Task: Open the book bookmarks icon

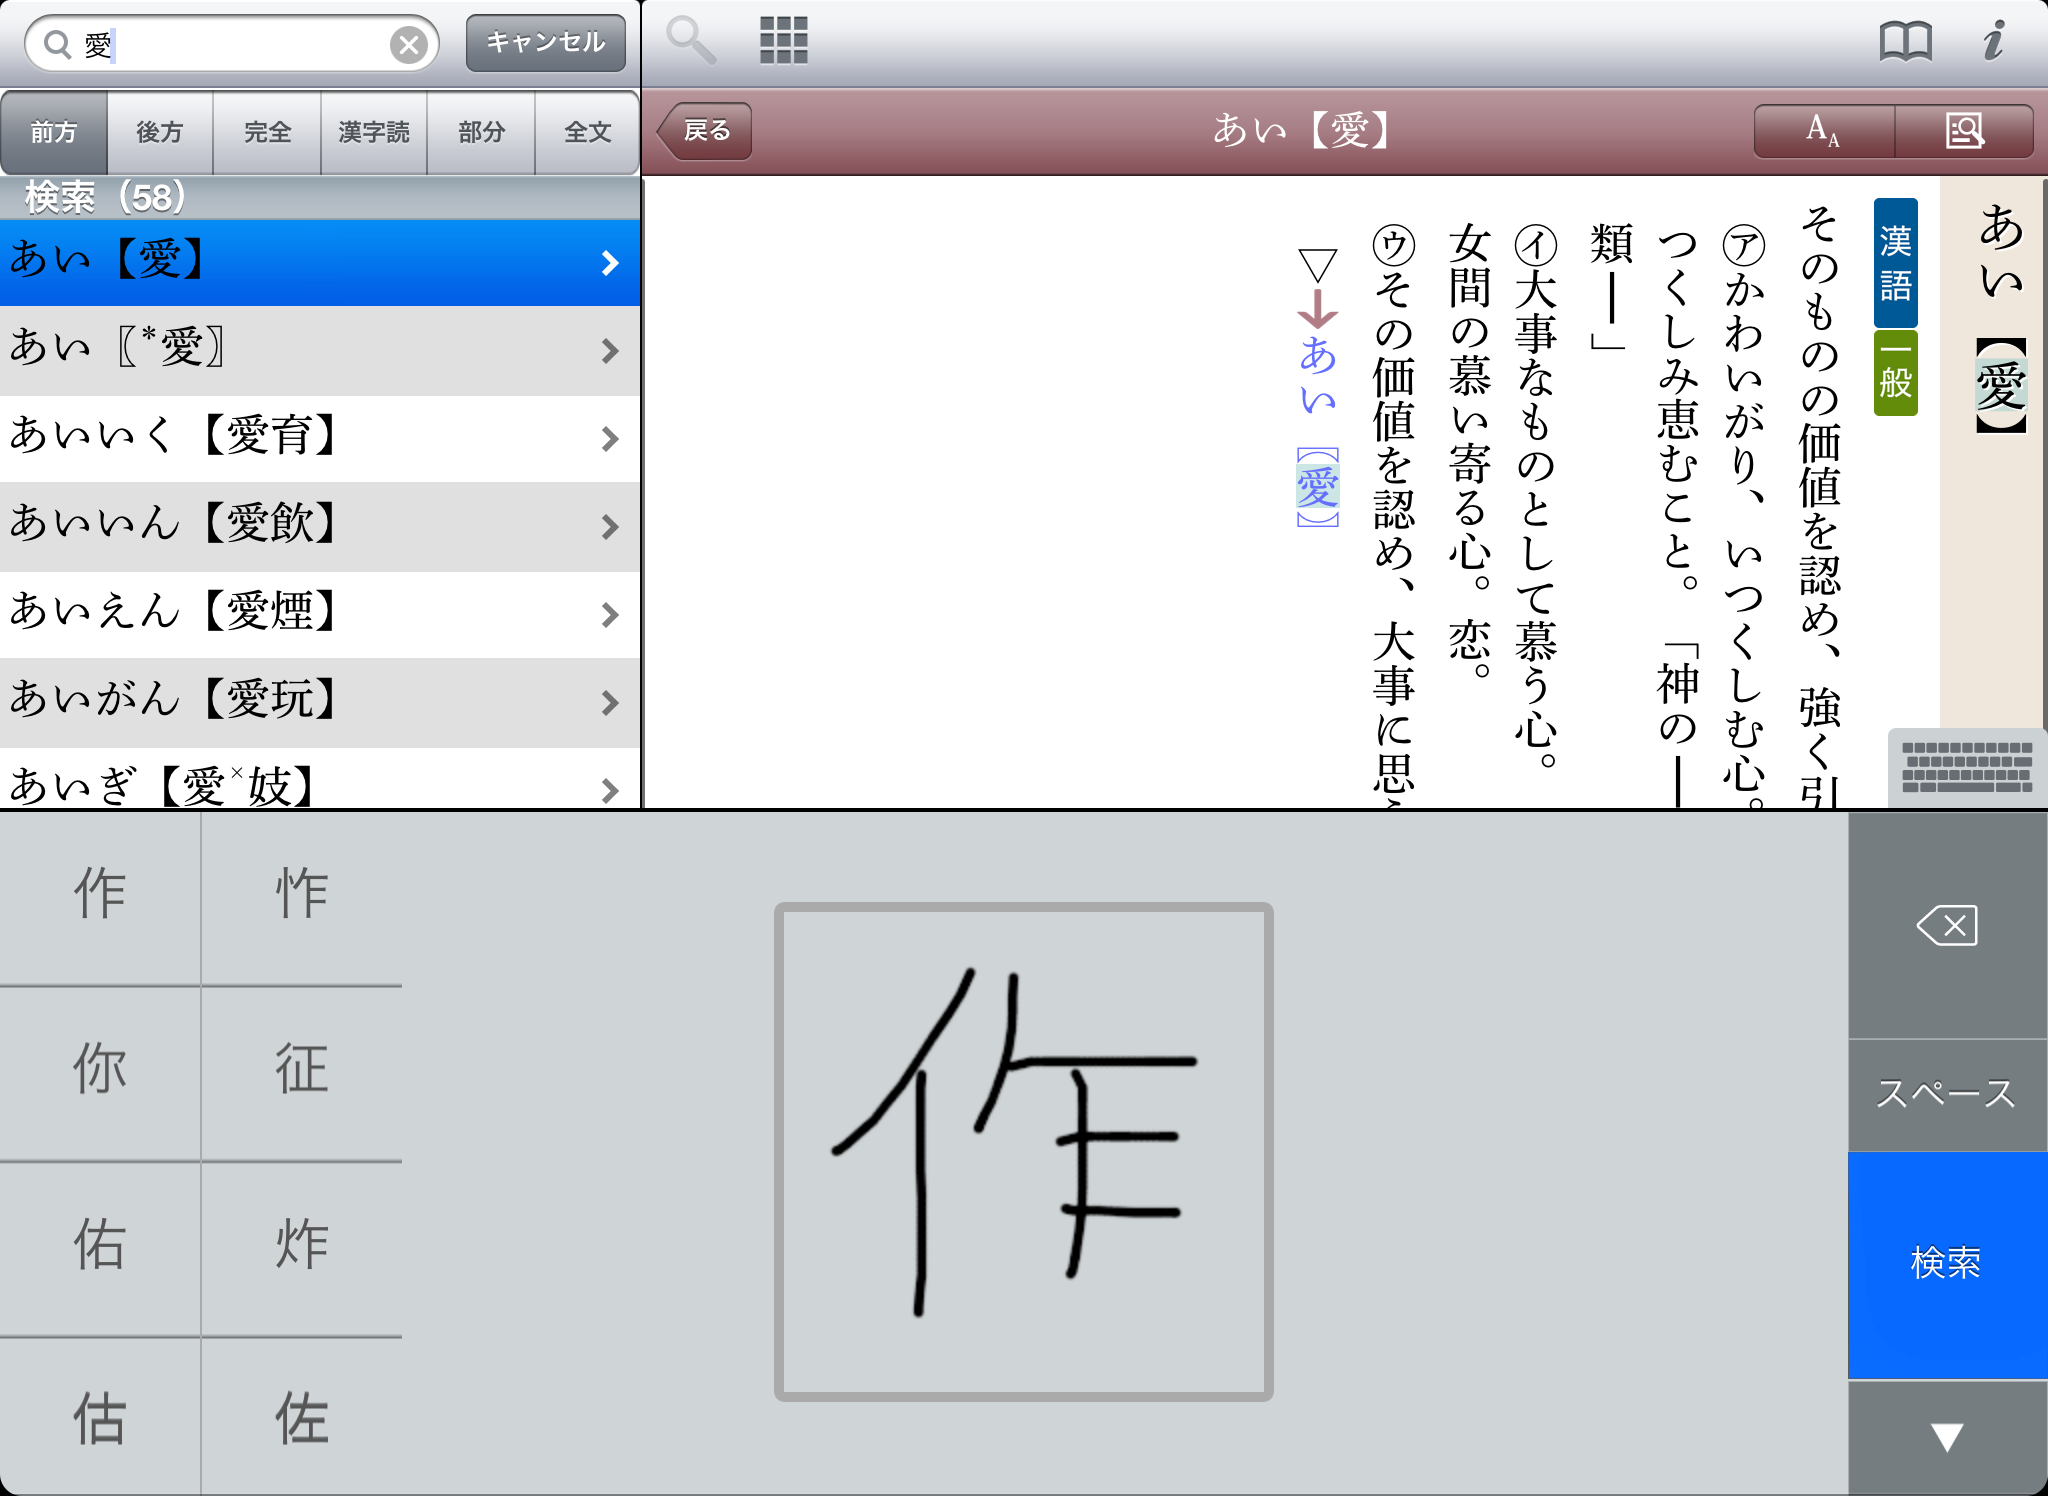Action: click(1905, 41)
